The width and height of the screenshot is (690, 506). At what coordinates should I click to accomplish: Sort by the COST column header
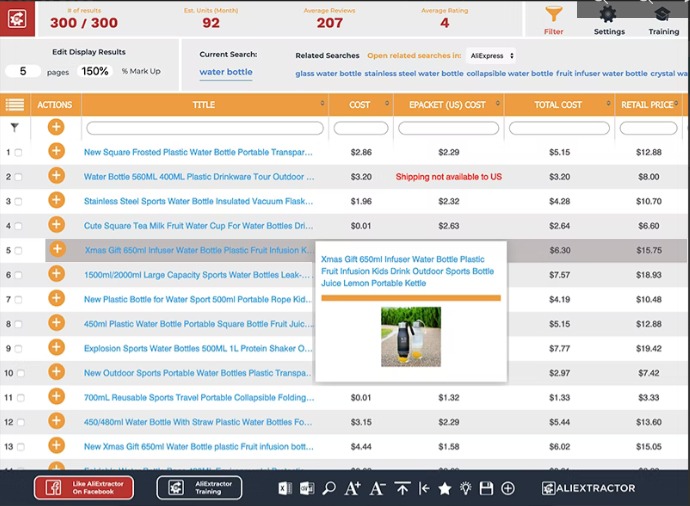[x=360, y=105]
